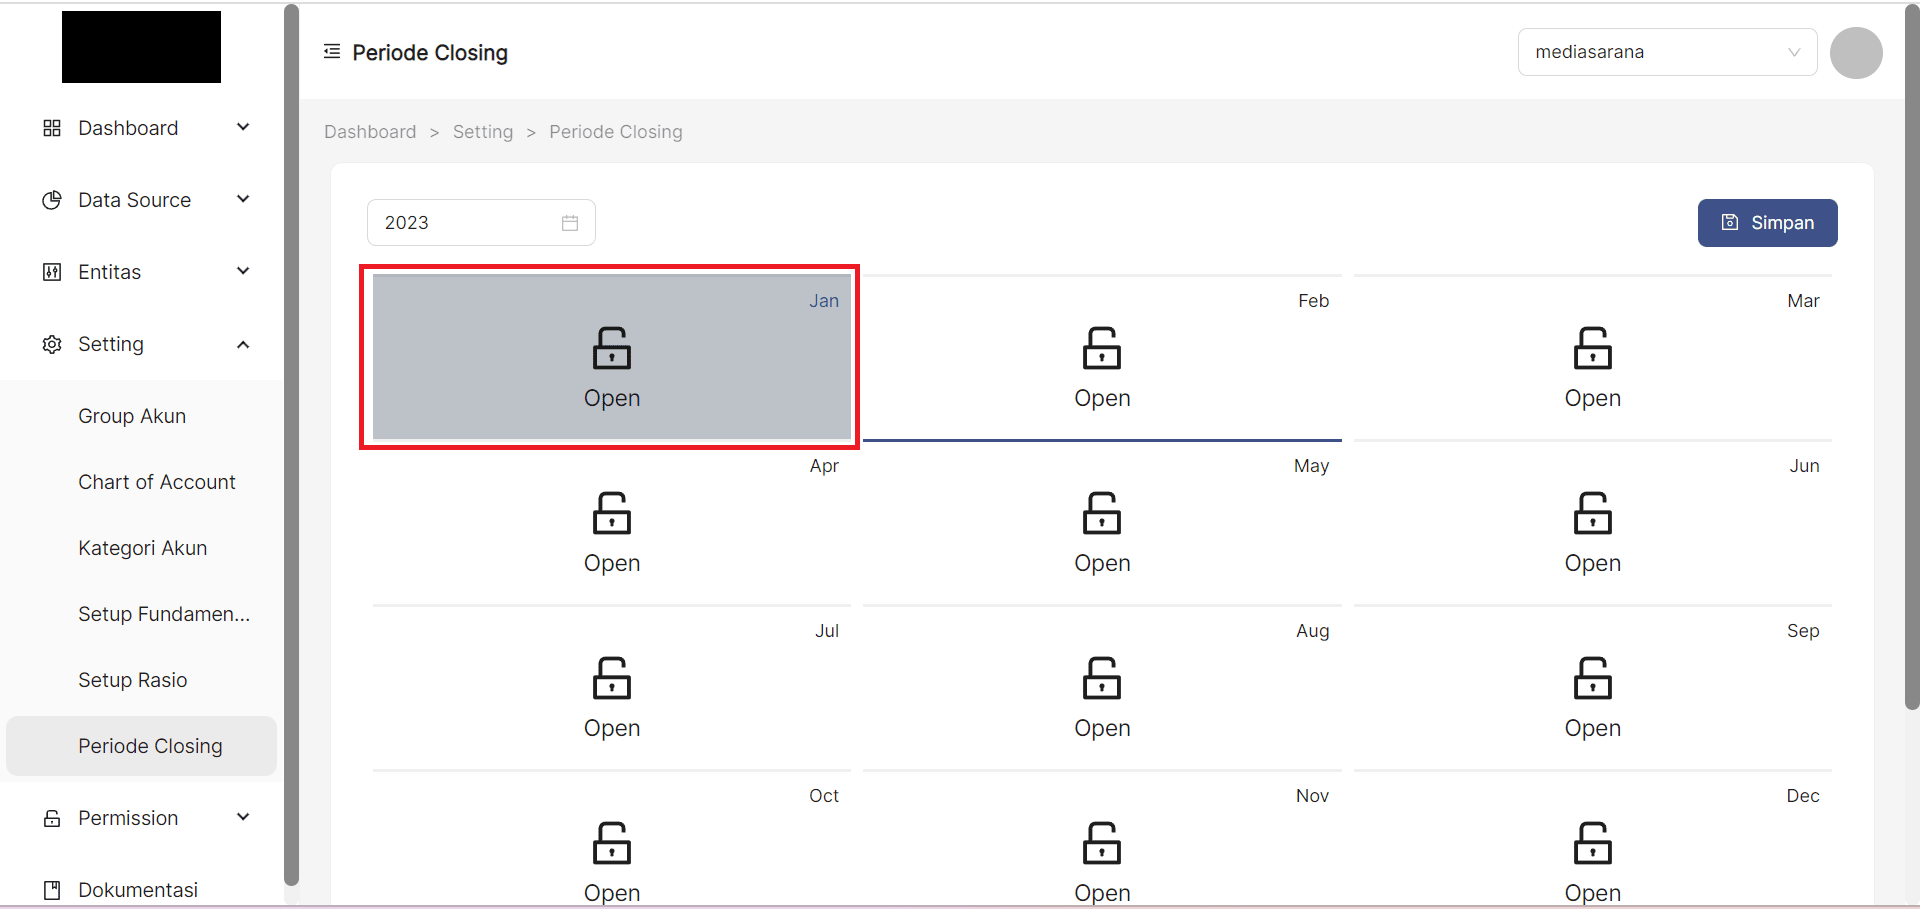Click the Dashboard grid icon in sidebar
This screenshot has height=909, width=1920.
52,128
